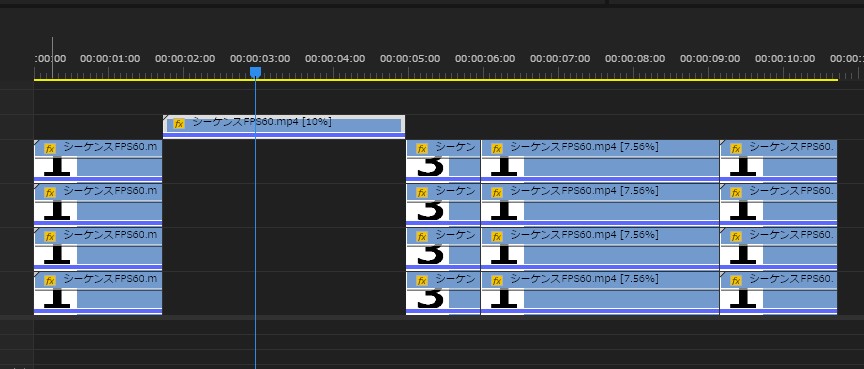This screenshot has width=864, height=369.
Task: Click the '3' thumbnail in first-row clip
Action: click(x=428, y=167)
